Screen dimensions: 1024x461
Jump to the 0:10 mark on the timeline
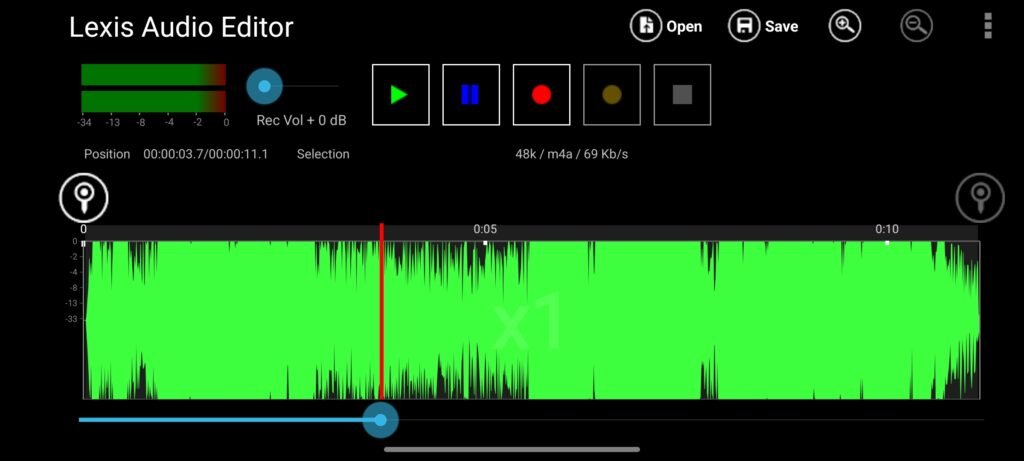point(887,230)
